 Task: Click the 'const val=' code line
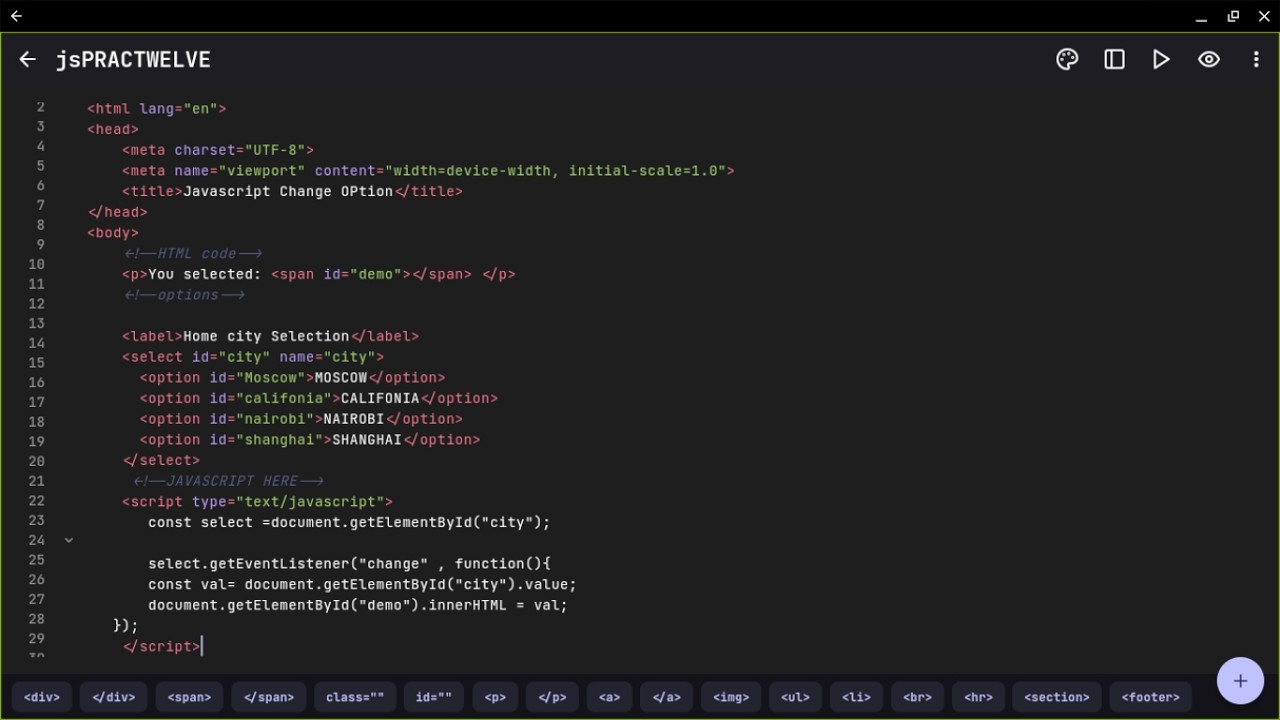(x=362, y=584)
